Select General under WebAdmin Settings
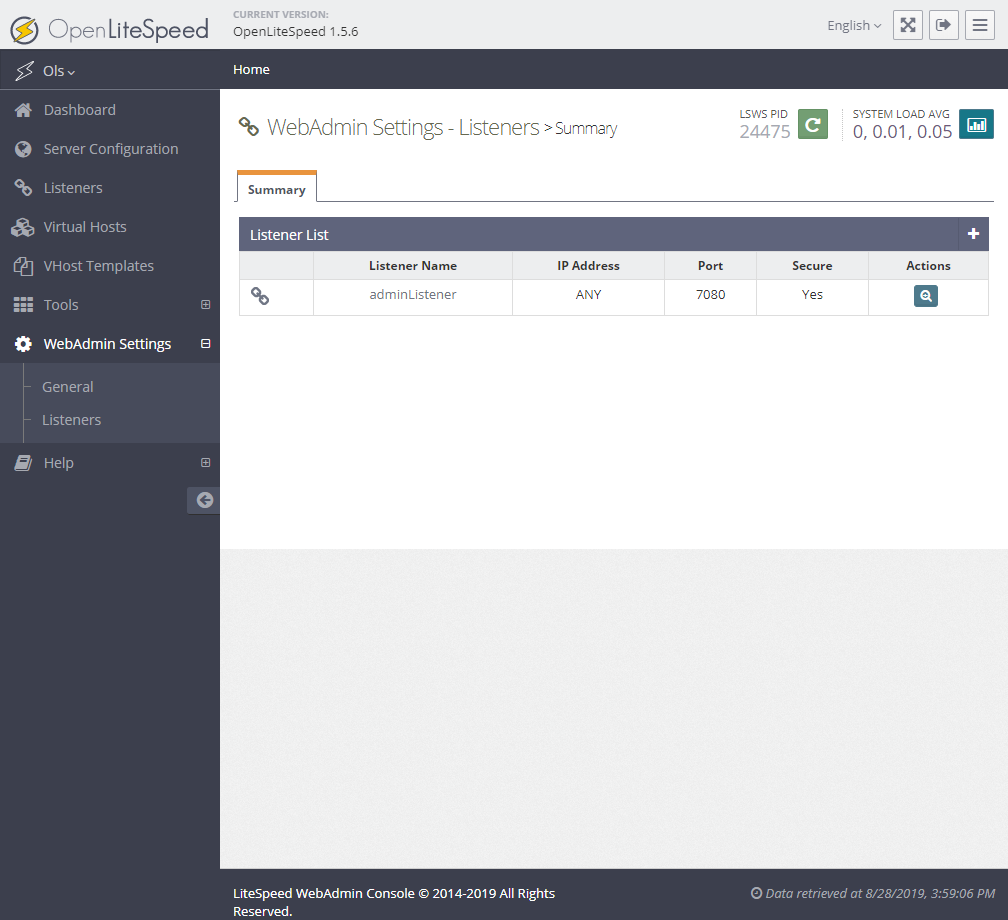This screenshot has width=1008, height=920. [x=68, y=387]
